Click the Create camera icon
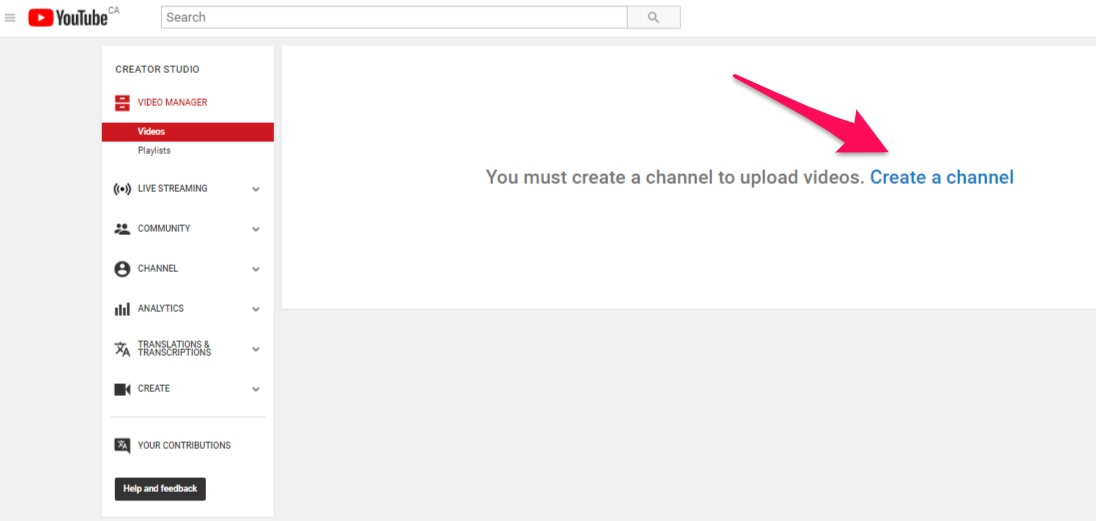The width and height of the screenshot is (1096, 521). point(122,389)
